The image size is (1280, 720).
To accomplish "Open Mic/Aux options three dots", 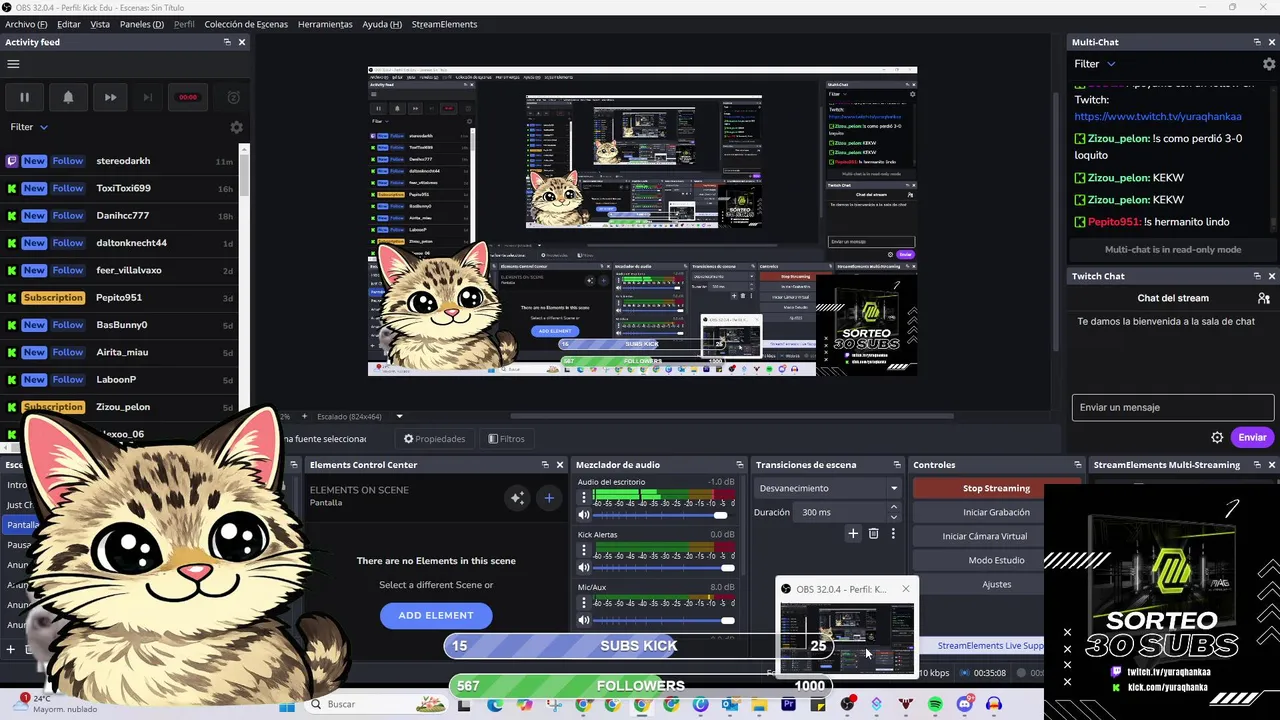I will (x=584, y=602).
